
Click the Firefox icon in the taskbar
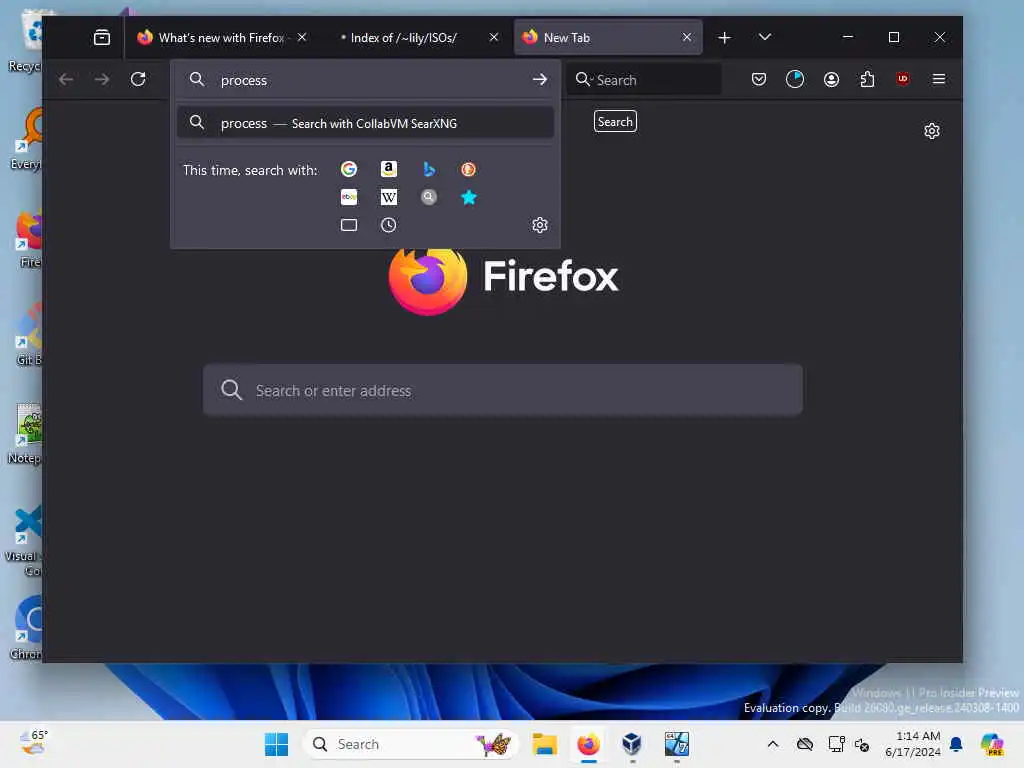click(588, 744)
